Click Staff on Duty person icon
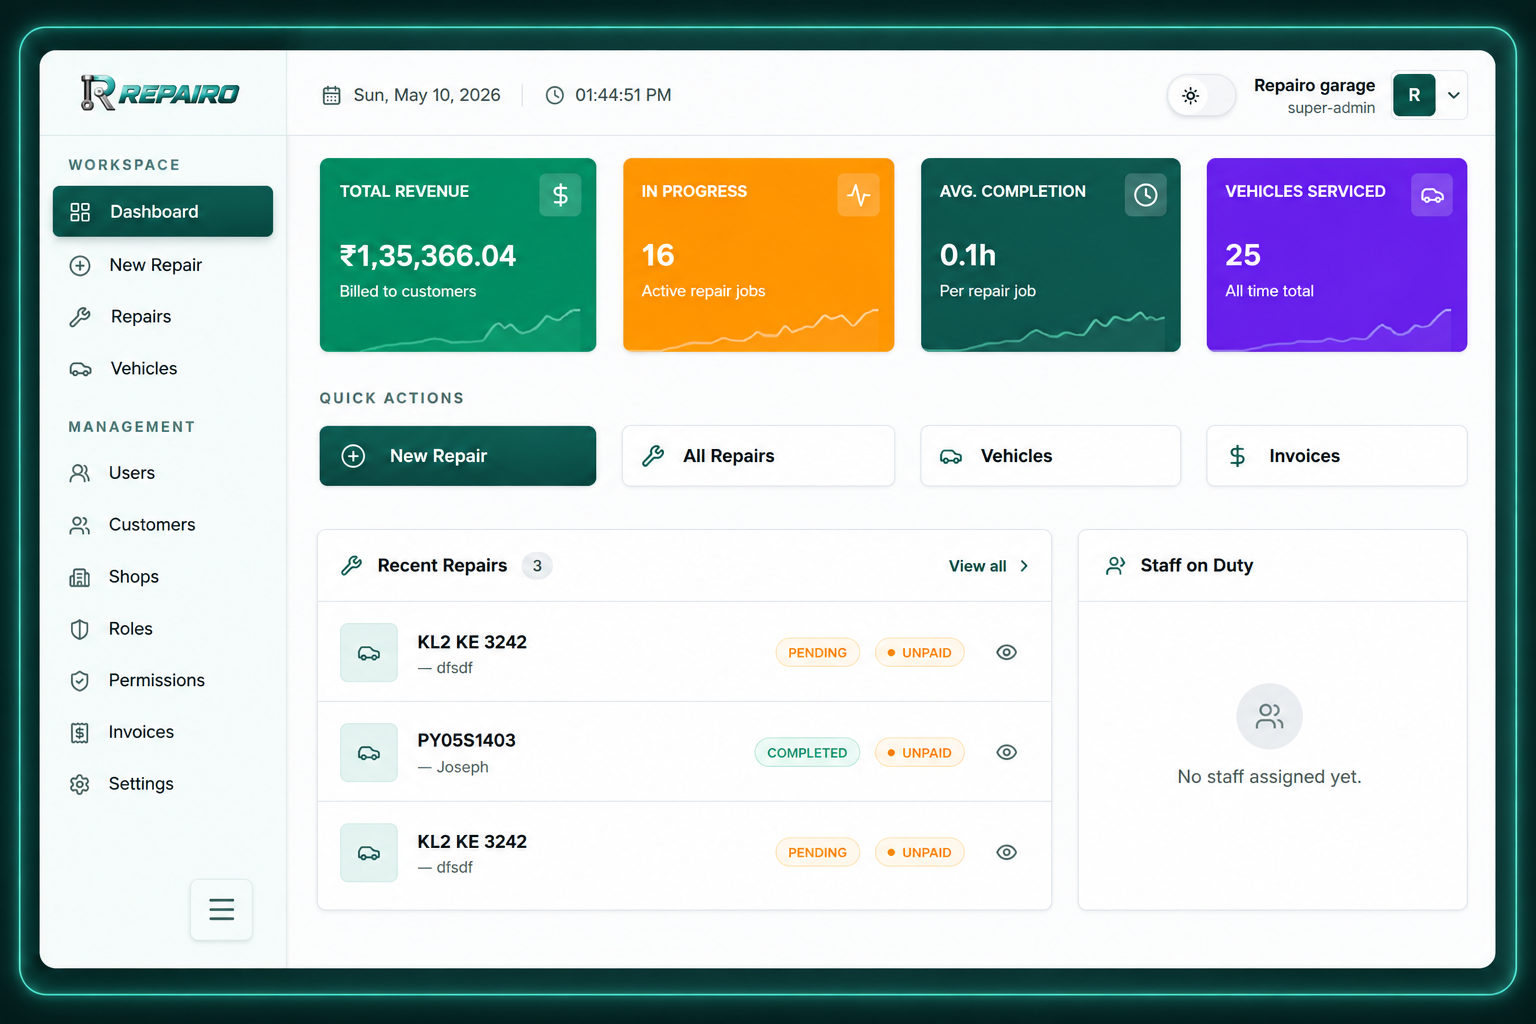Screen dimensions: 1536x1024 click(1116, 566)
